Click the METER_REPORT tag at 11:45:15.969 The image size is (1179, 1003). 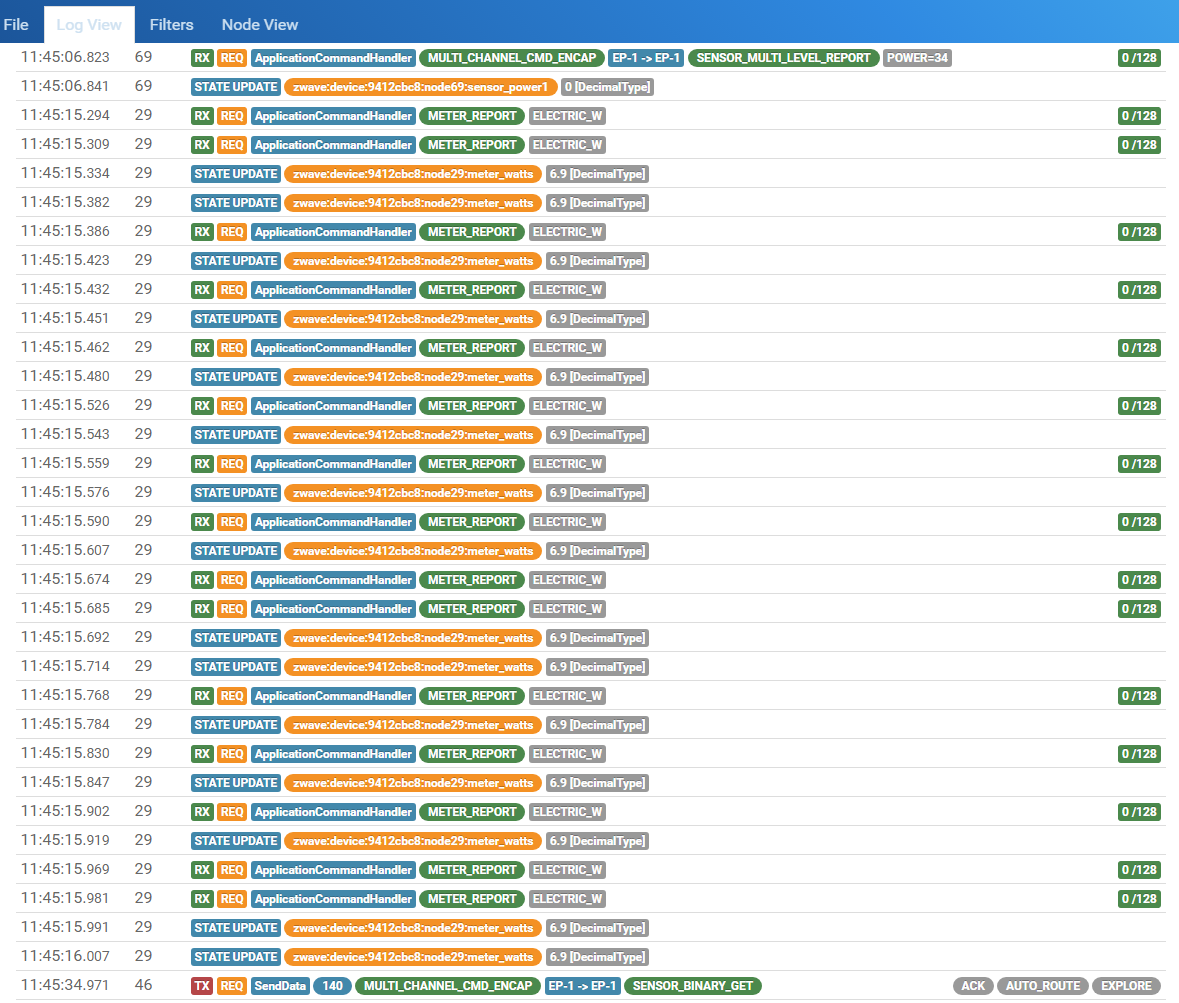click(x=472, y=870)
